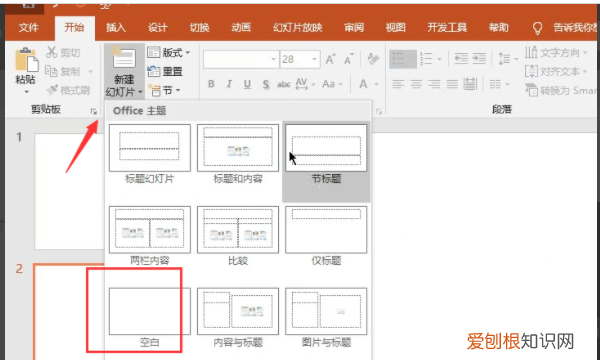Toggle bold formatting
The width and height of the screenshot is (600, 360).
tap(211, 84)
